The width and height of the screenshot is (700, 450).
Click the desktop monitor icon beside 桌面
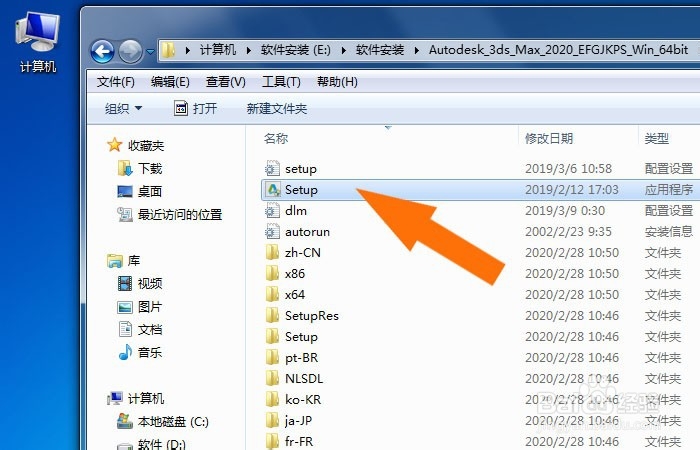point(125,192)
